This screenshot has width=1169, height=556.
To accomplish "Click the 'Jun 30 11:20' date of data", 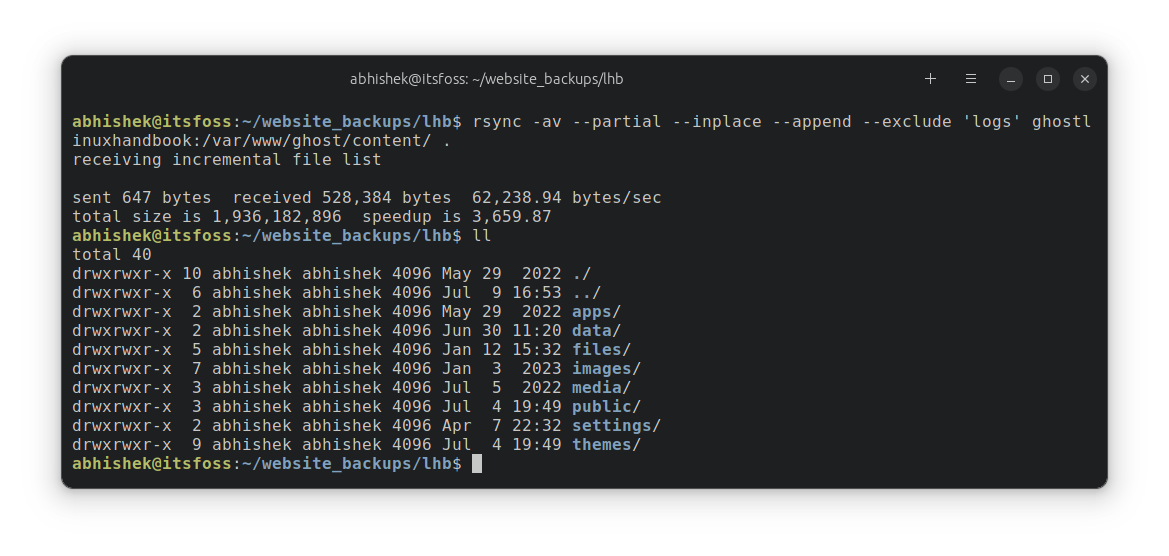I will click(502, 331).
